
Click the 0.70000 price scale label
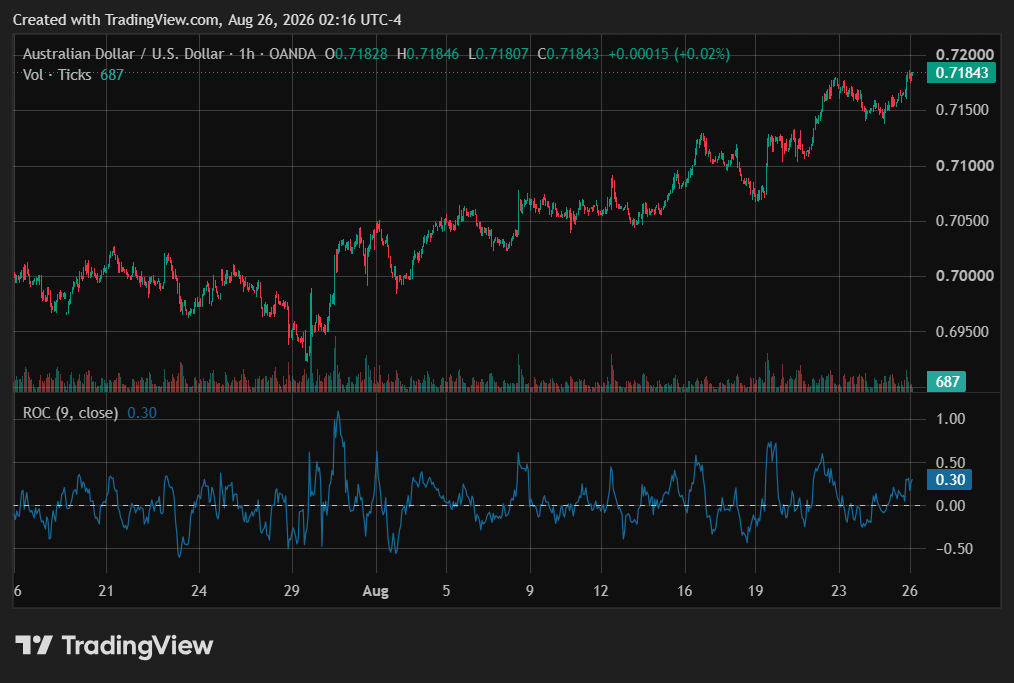coord(964,276)
